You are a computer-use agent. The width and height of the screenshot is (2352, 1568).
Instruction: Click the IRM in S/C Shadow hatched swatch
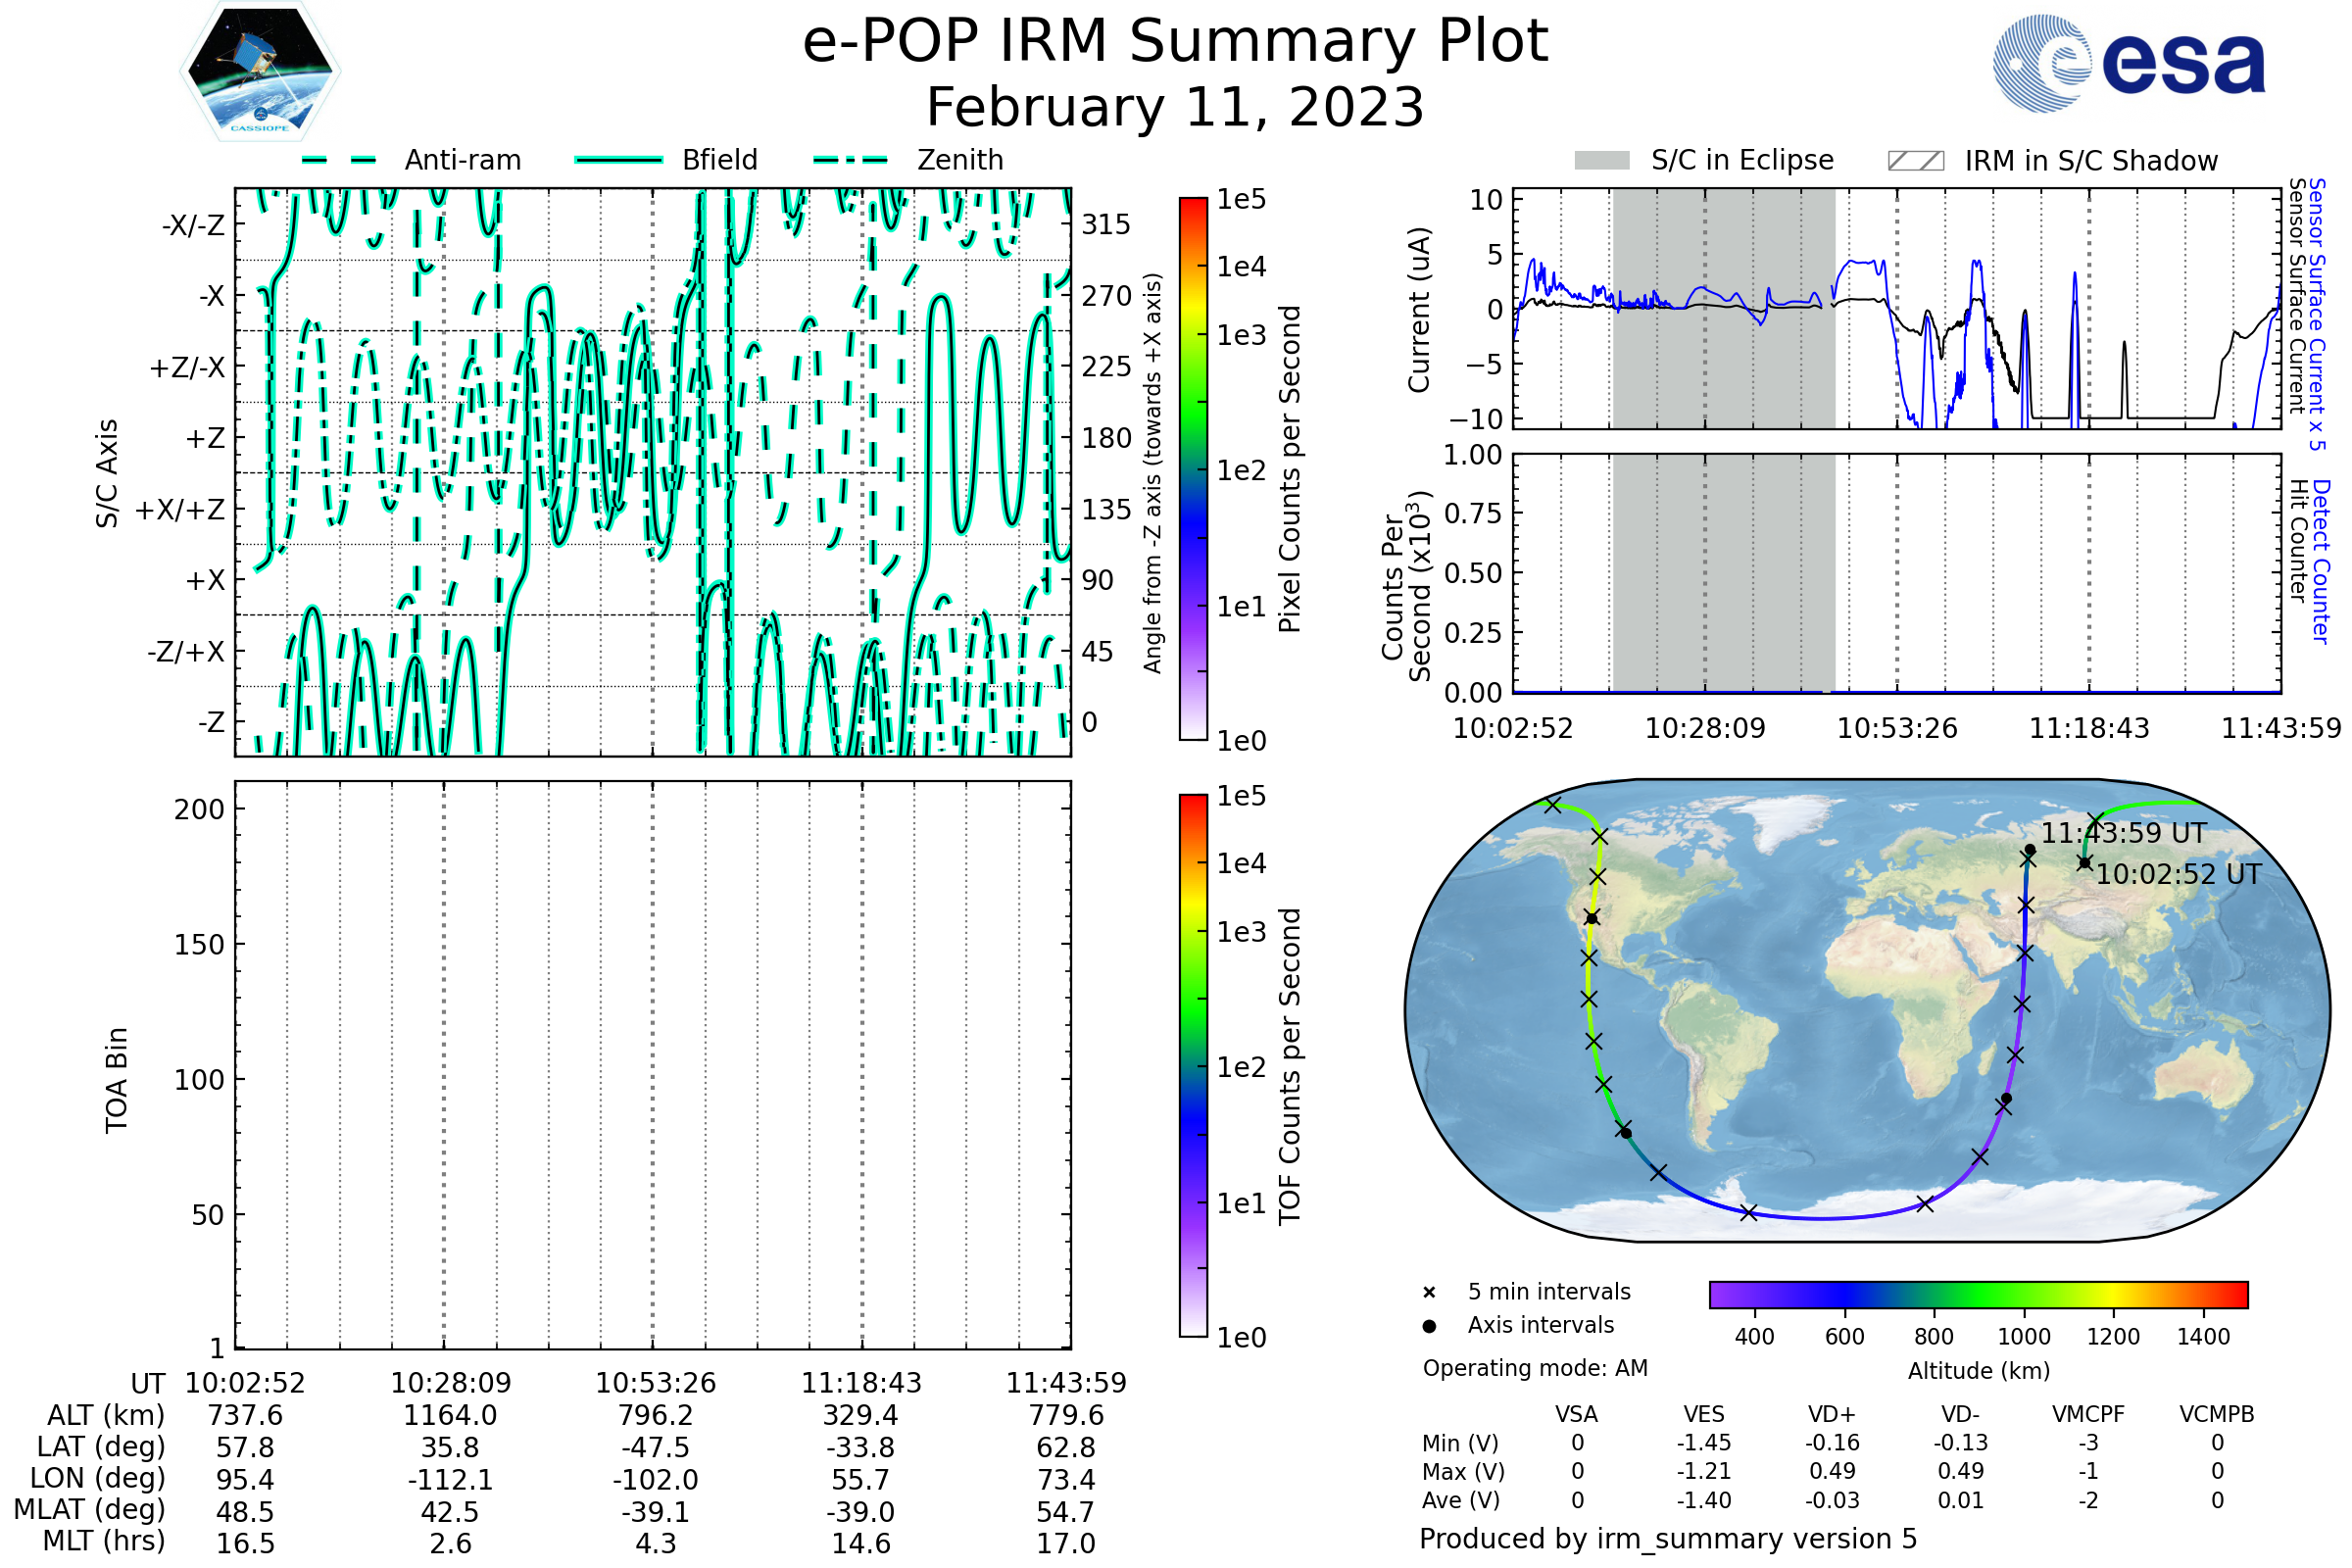1916,161
